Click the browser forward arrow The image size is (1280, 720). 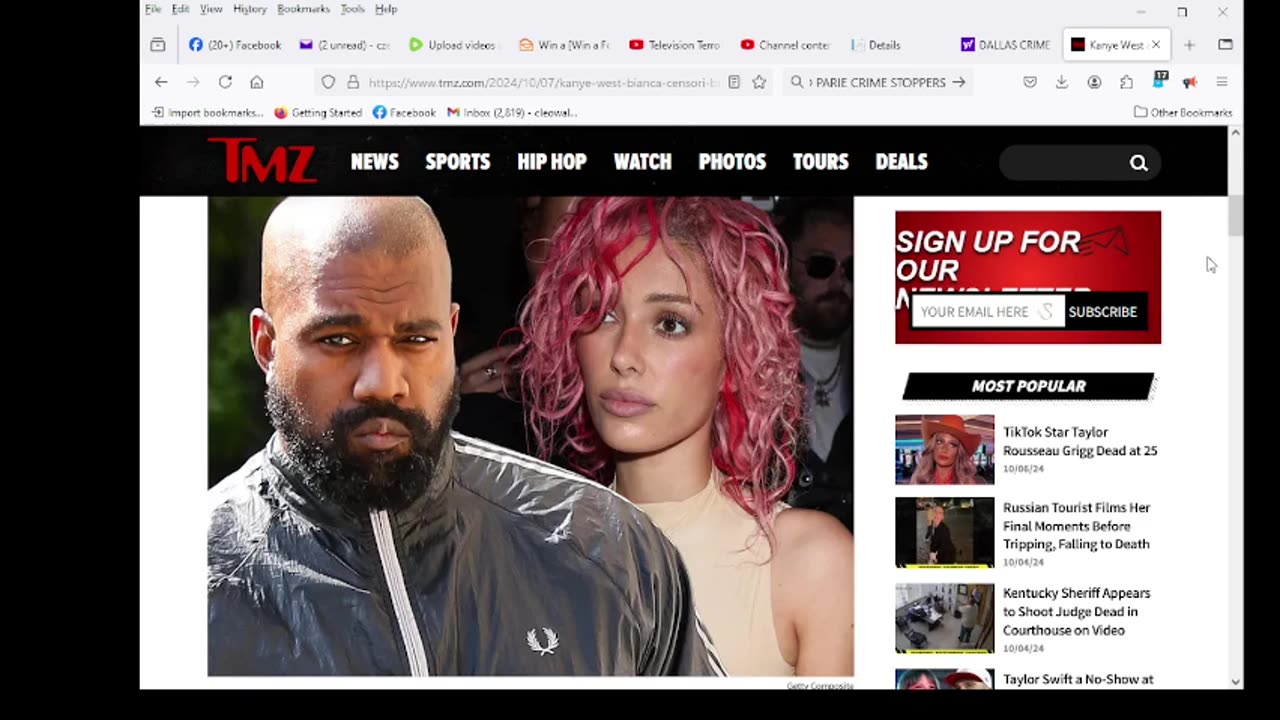point(193,82)
